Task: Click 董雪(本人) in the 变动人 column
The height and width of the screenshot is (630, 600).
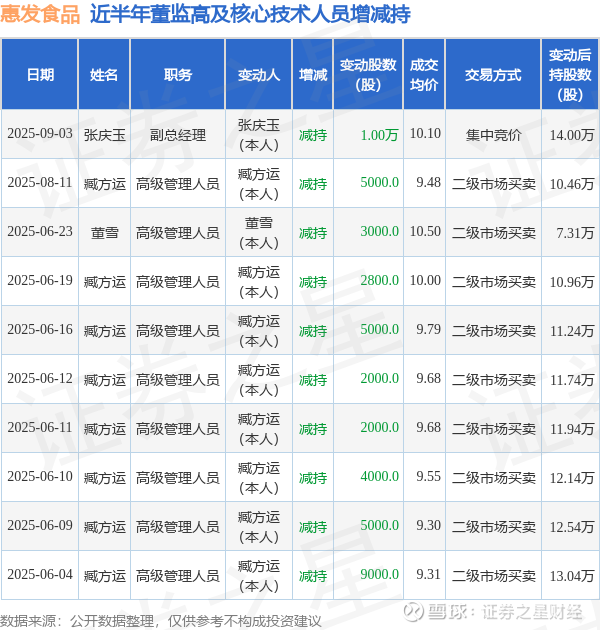Action: click(258, 233)
